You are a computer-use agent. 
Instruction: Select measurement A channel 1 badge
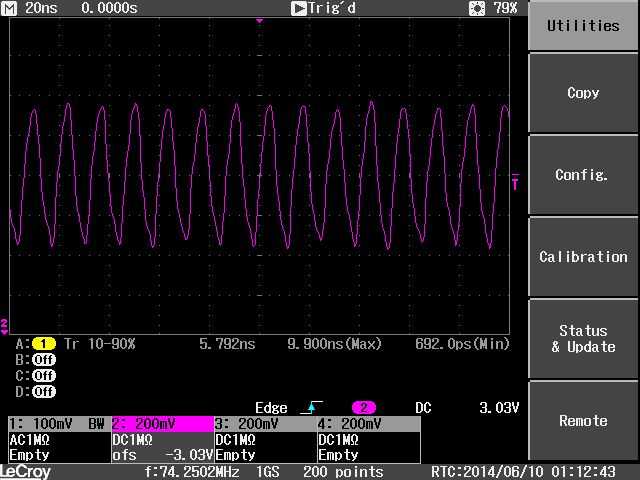[x=44, y=344]
